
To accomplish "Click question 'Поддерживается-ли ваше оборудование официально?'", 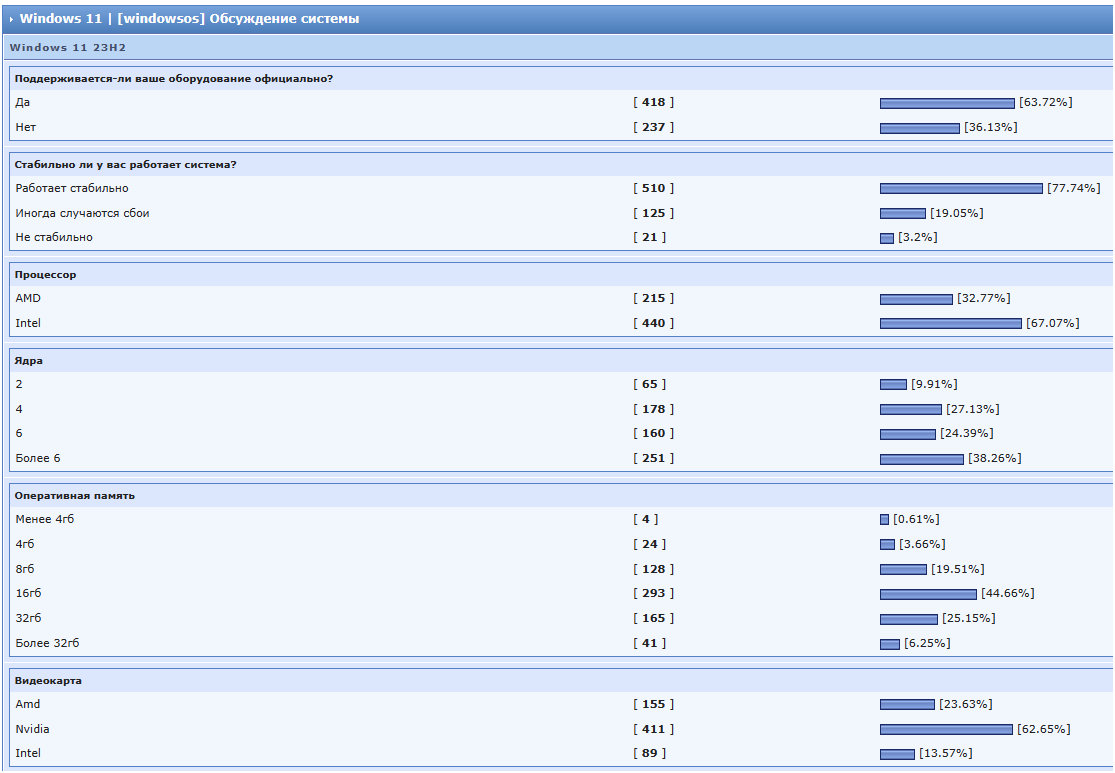I will pos(174,79).
